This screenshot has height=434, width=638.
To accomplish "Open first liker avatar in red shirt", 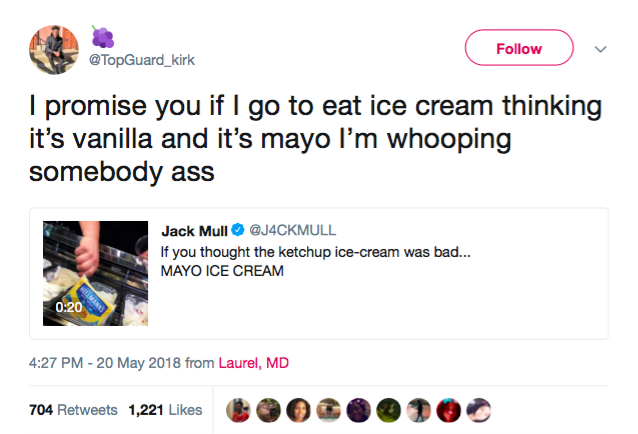I will (240, 410).
